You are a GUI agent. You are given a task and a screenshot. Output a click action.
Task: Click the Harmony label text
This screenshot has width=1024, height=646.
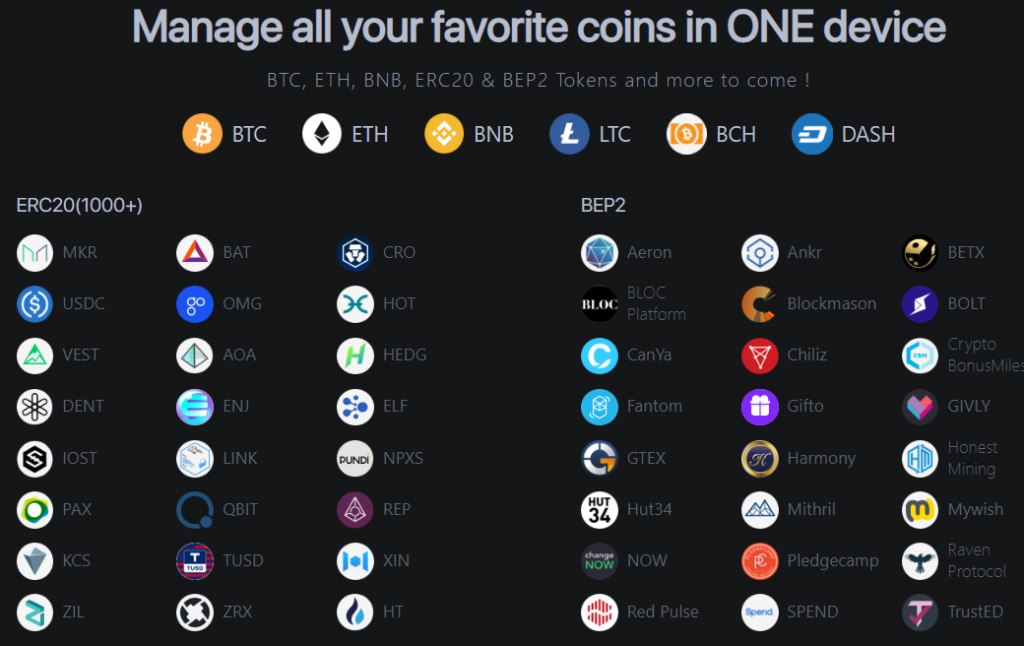pos(821,458)
